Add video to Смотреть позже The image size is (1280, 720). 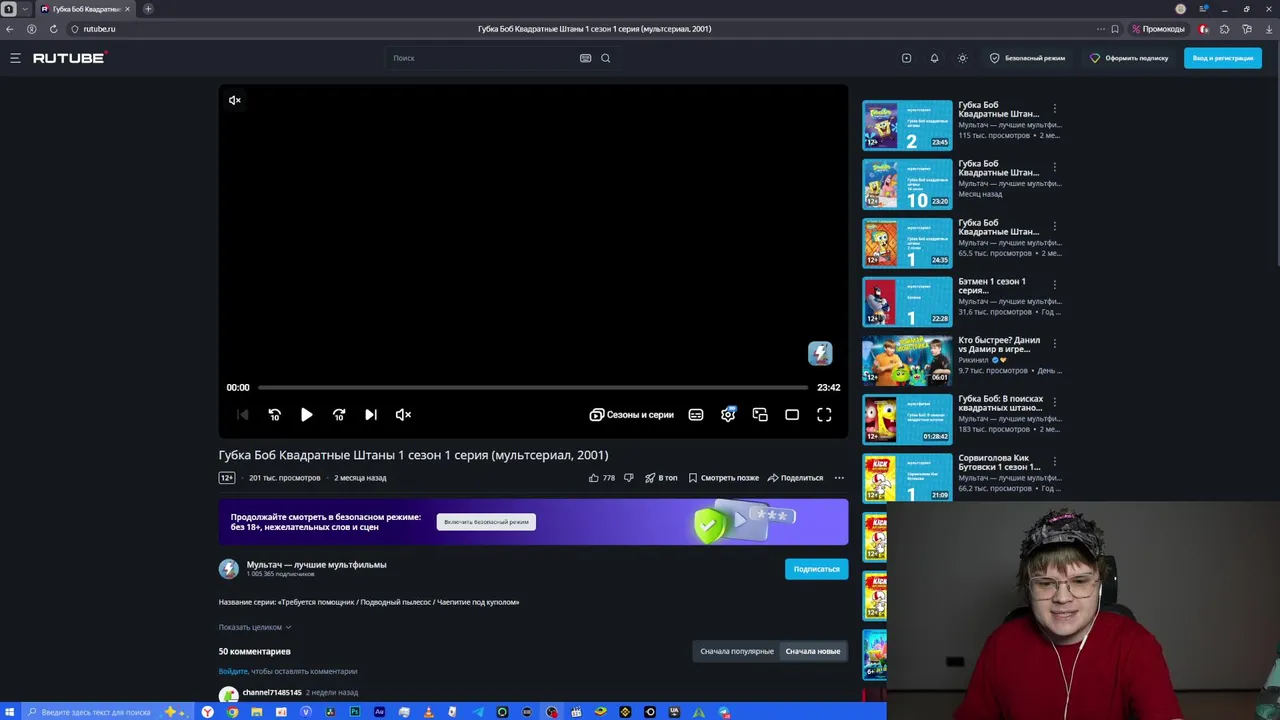723,478
